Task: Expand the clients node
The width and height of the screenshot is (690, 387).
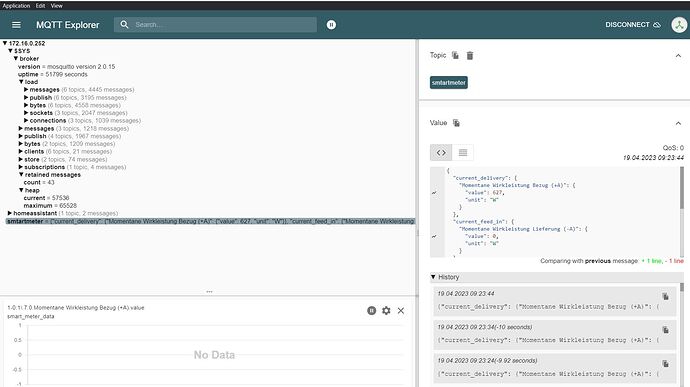Action: click(x=21, y=151)
